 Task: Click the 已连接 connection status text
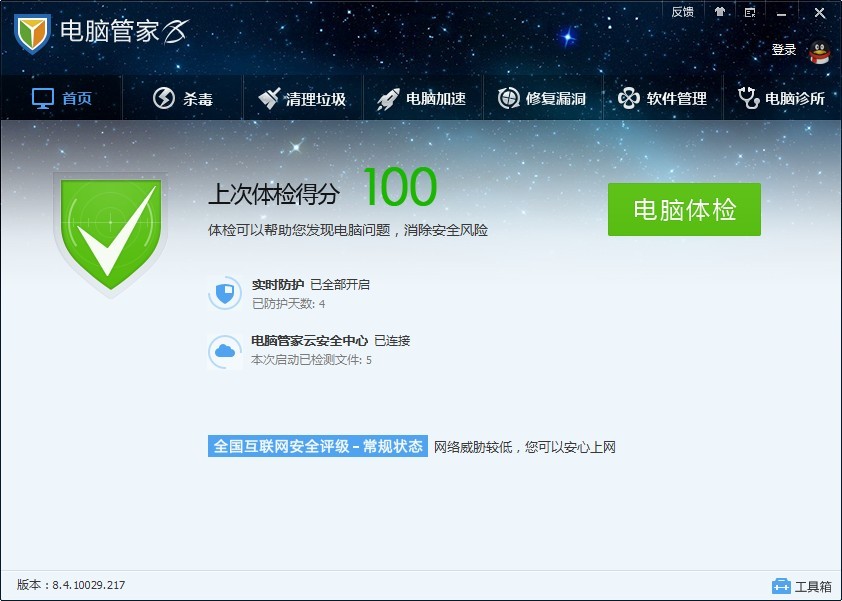392,341
